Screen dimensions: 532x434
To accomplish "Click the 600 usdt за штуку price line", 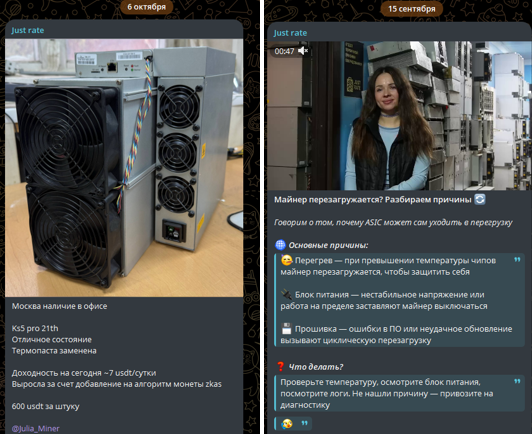I will [x=45, y=406].
